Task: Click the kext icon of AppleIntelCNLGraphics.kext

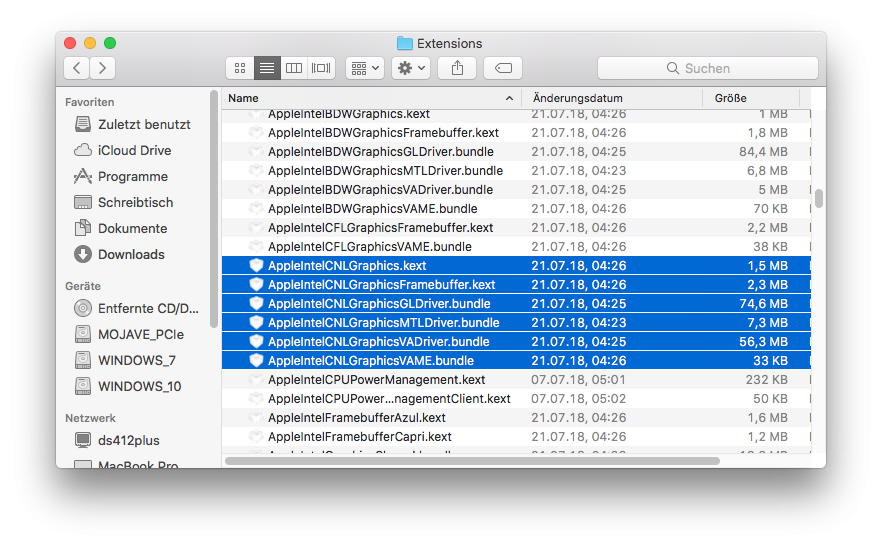Action: tap(256, 266)
